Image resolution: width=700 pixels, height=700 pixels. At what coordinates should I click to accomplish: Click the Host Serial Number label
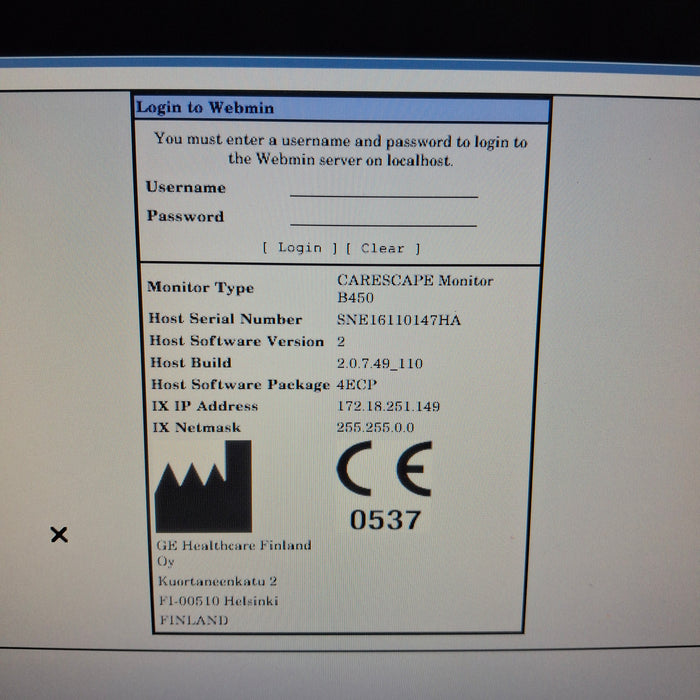(x=225, y=319)
